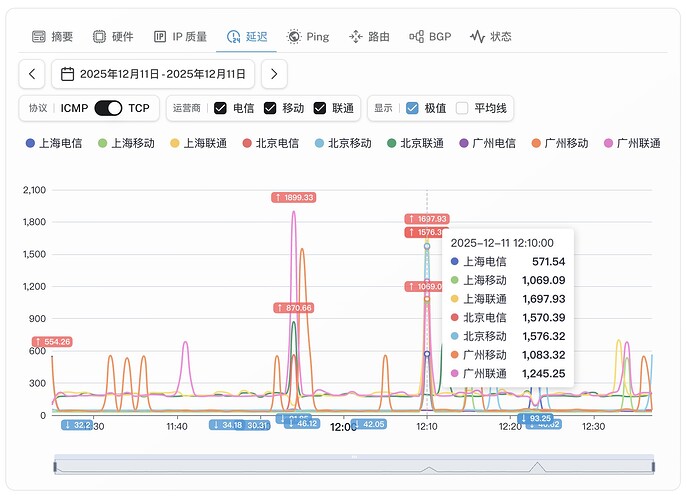Click the 状态 pulse waveform icon
This screenshot has width=687, height=500.
pos(477,36)
